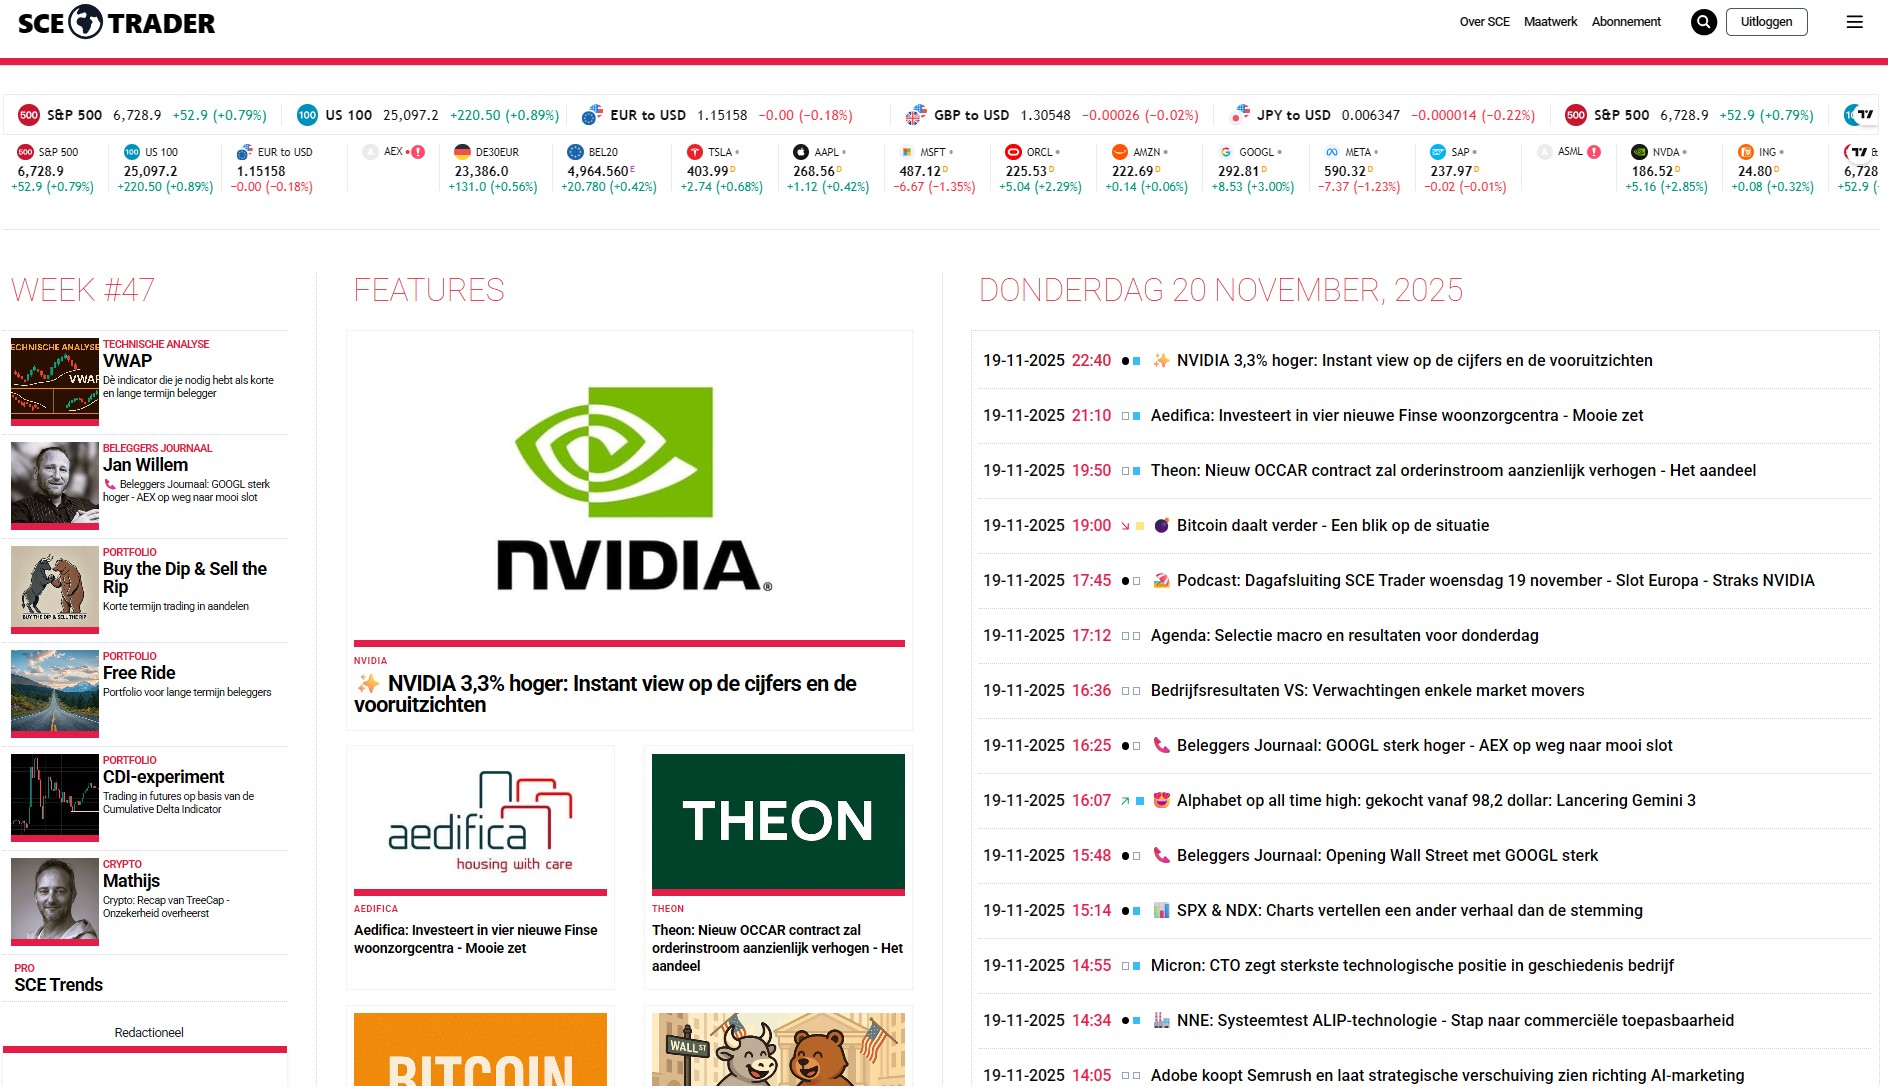Click the GBP to USD flag icon
This screenshot has height=1086, width=1888.
915,115
